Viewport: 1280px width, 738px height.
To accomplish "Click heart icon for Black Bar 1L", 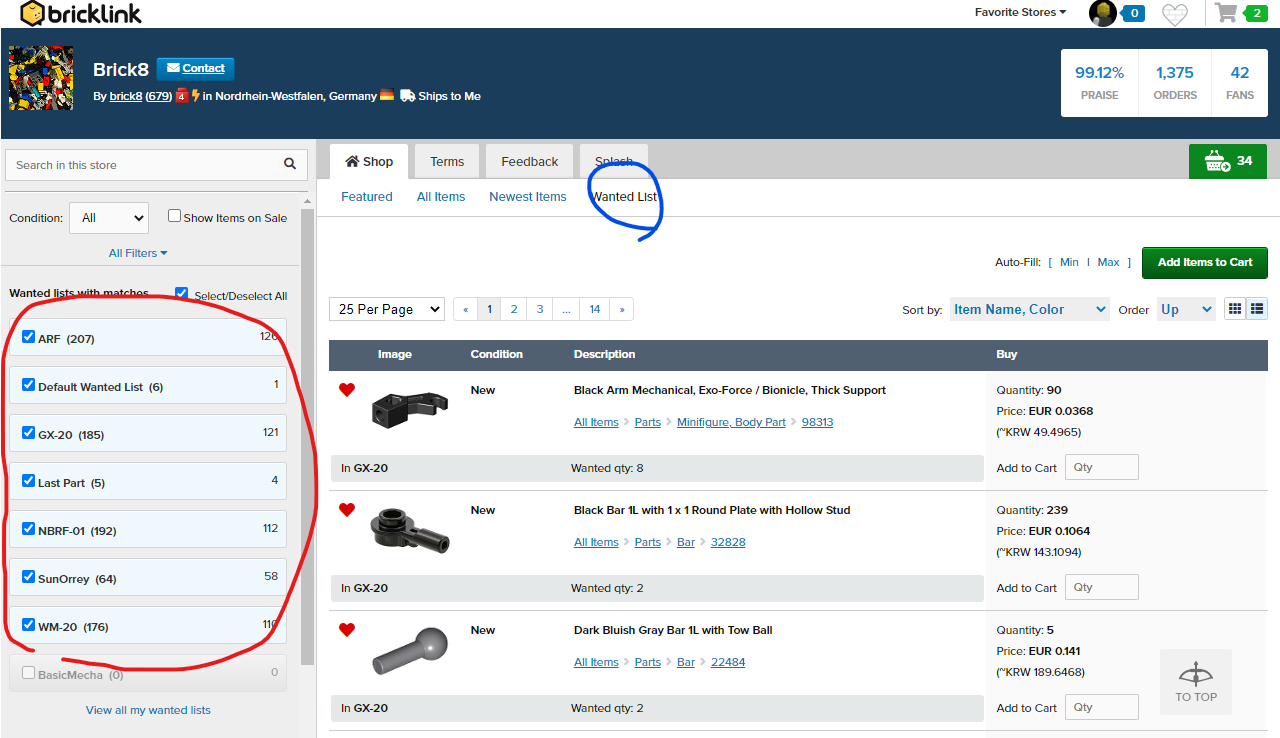I will [x=347, y=510].
